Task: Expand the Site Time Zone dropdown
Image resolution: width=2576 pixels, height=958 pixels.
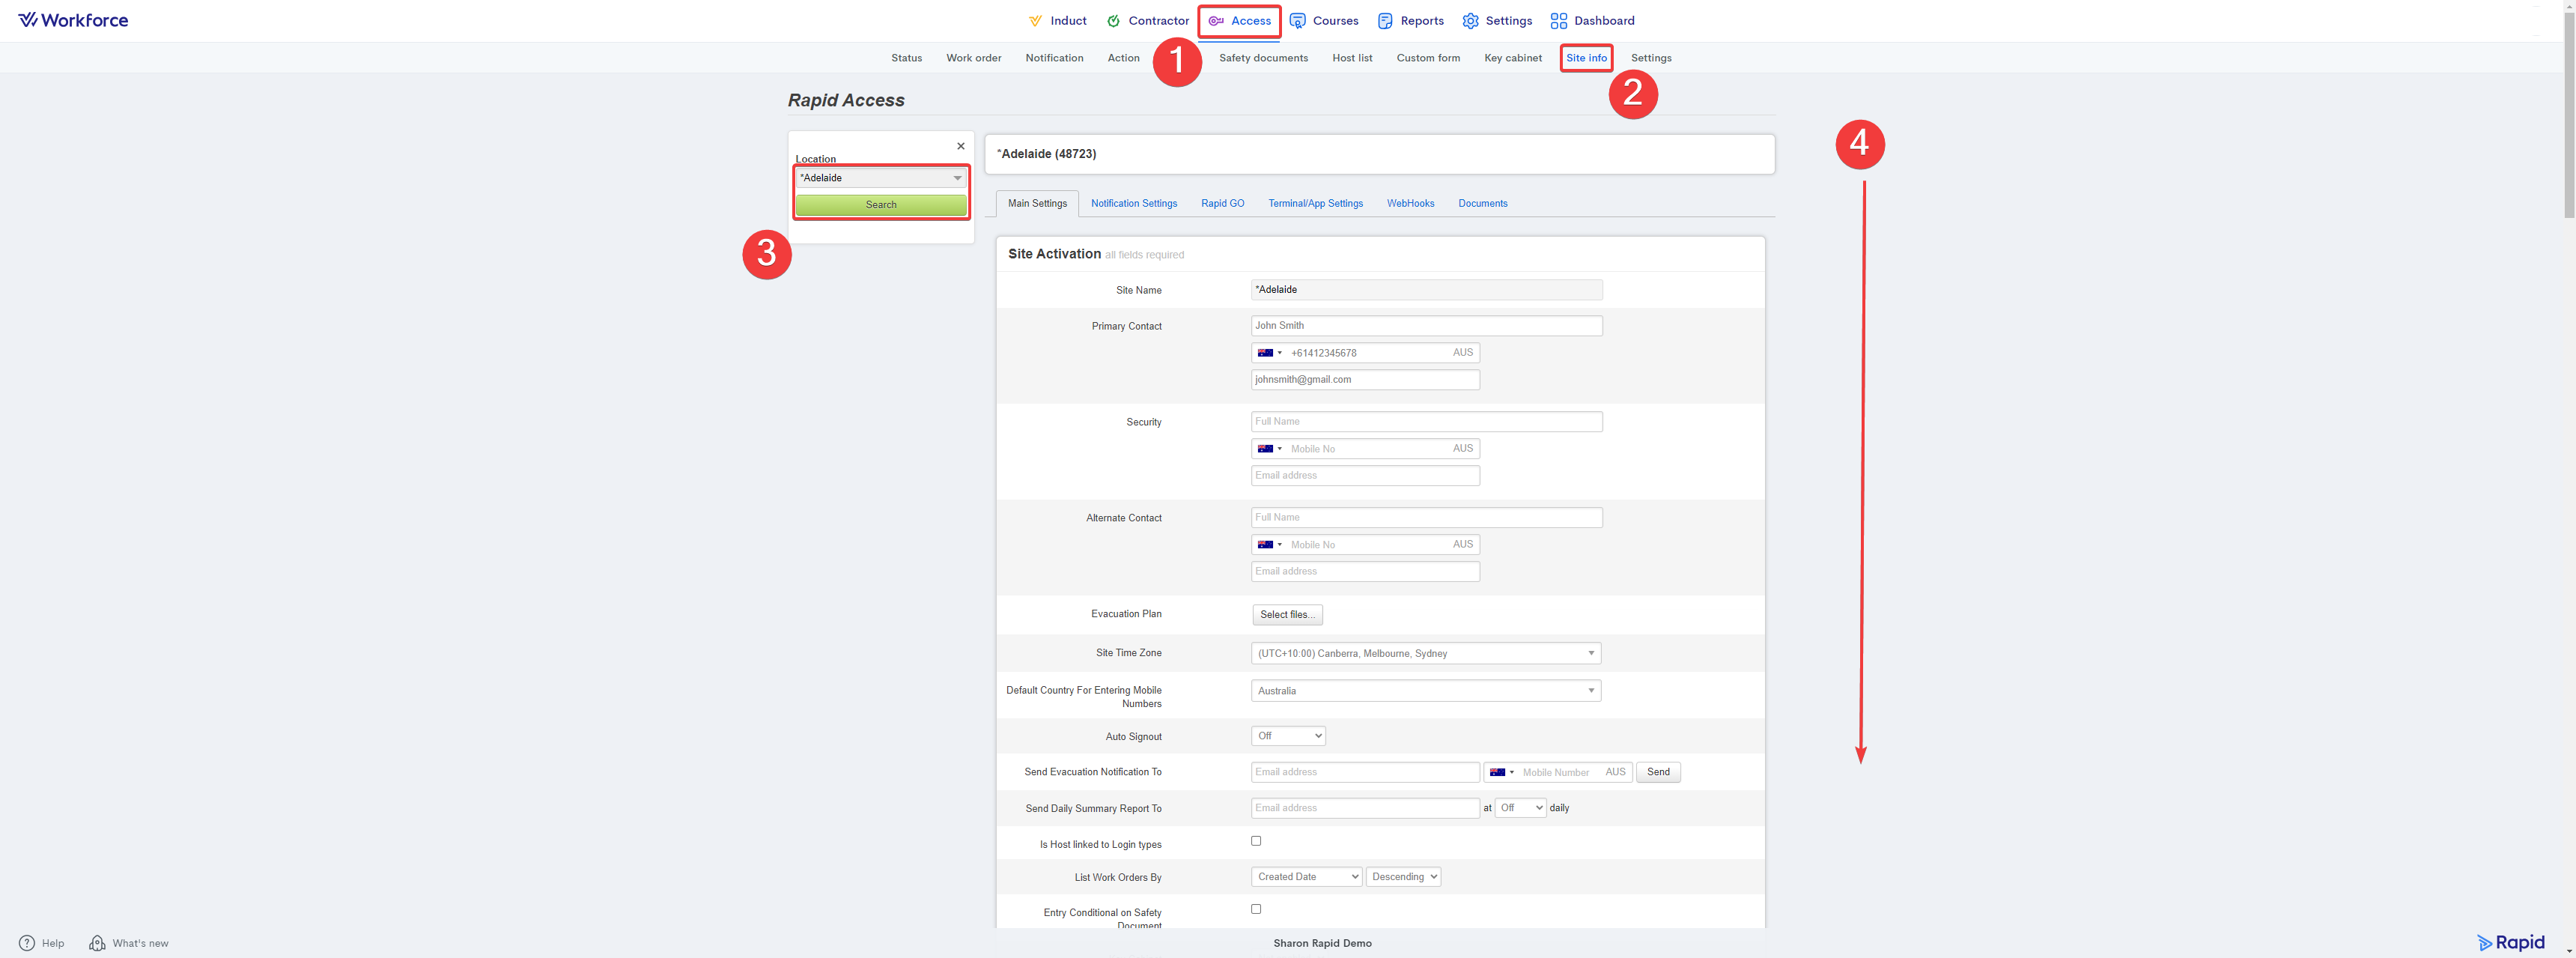Action: point(1425,654)
